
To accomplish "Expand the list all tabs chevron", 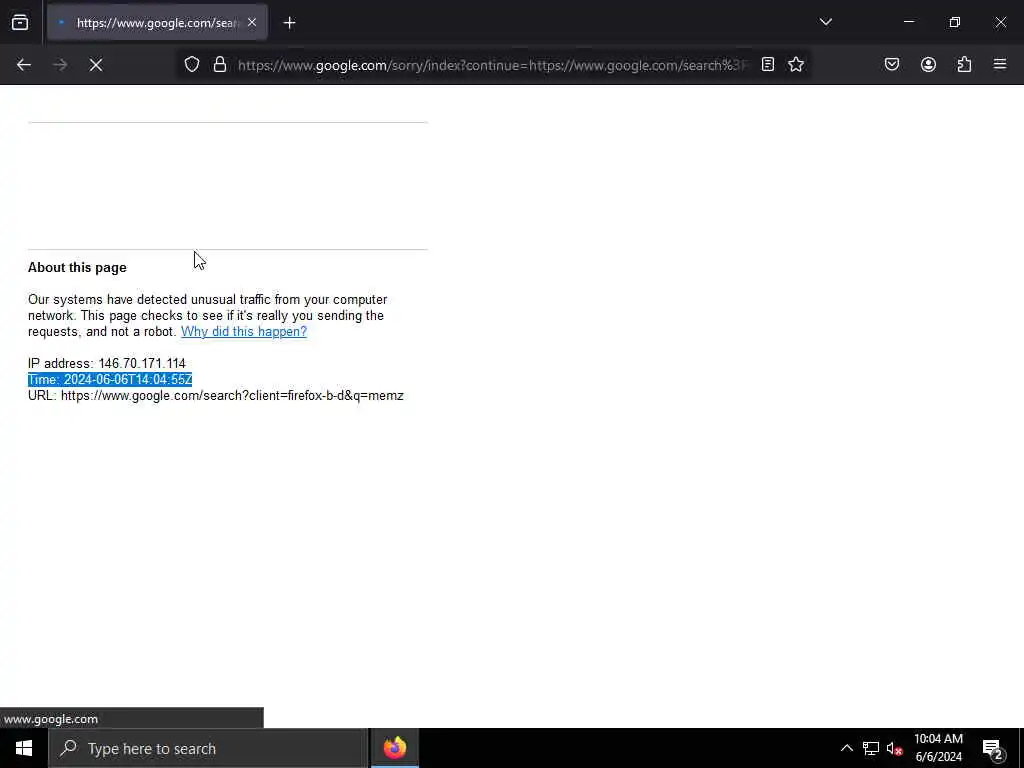I will coord(825,22).
